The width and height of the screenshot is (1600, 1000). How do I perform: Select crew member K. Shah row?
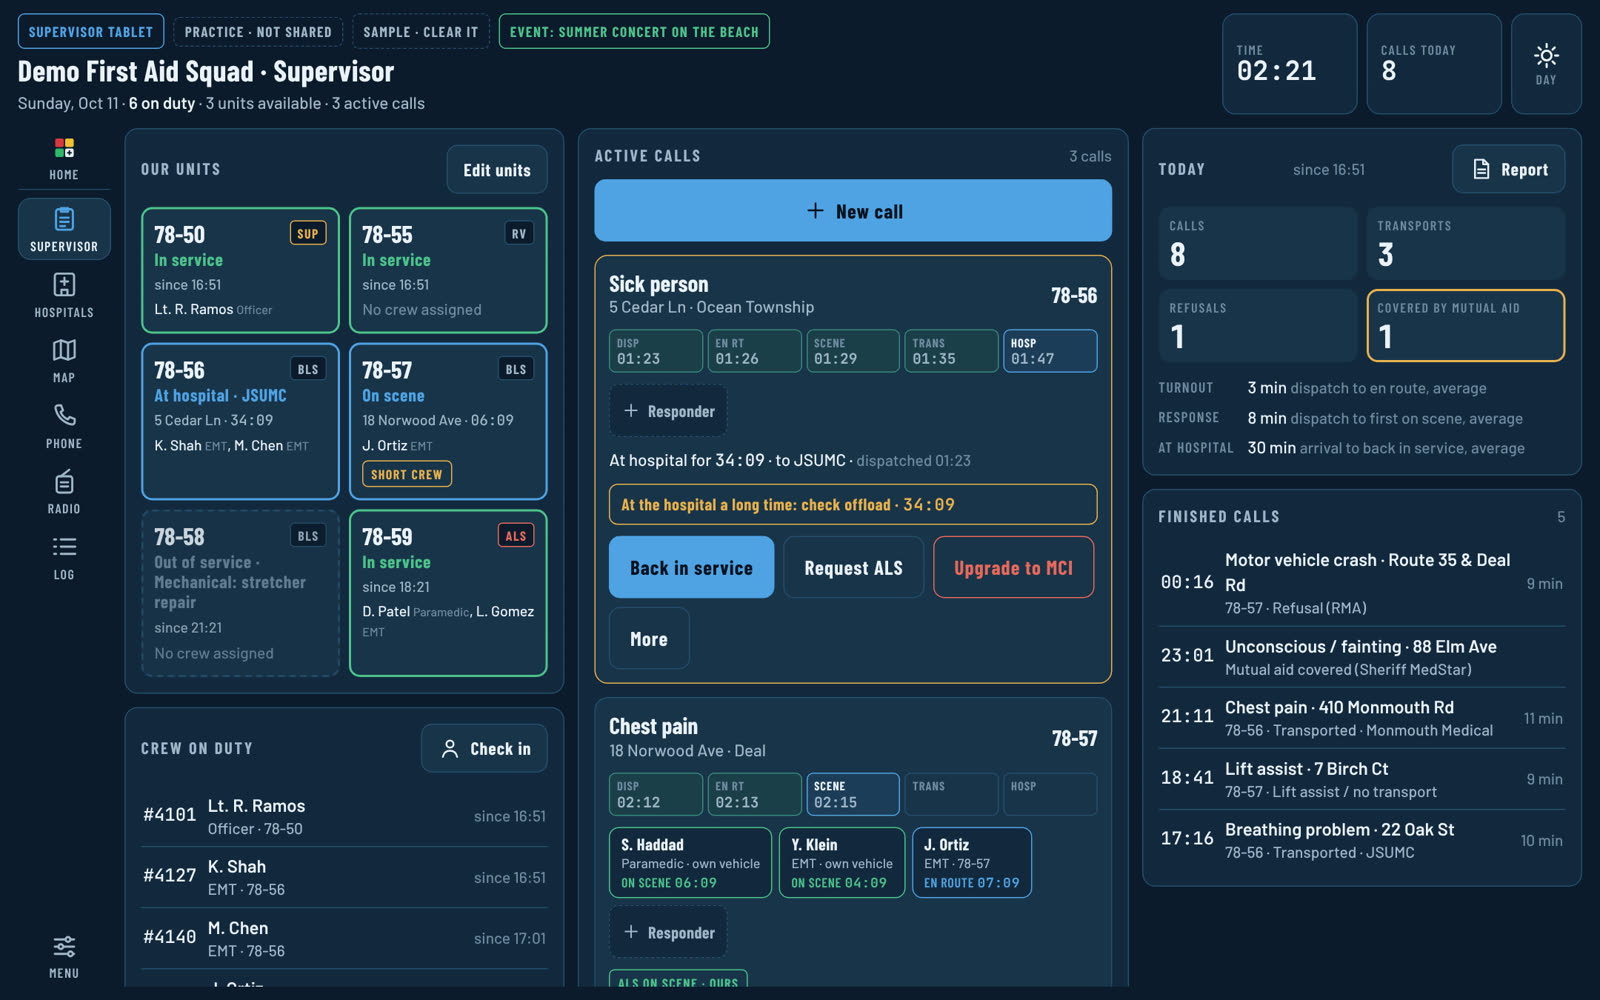click(344, 877)
